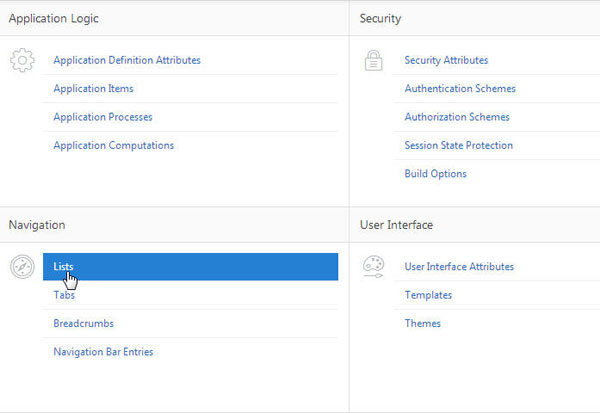Click the Security padlock icon

click(373, 60)
